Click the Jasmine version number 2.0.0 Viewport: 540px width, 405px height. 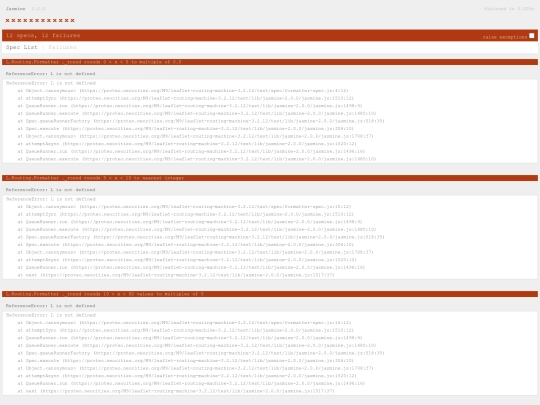(38, 9)
